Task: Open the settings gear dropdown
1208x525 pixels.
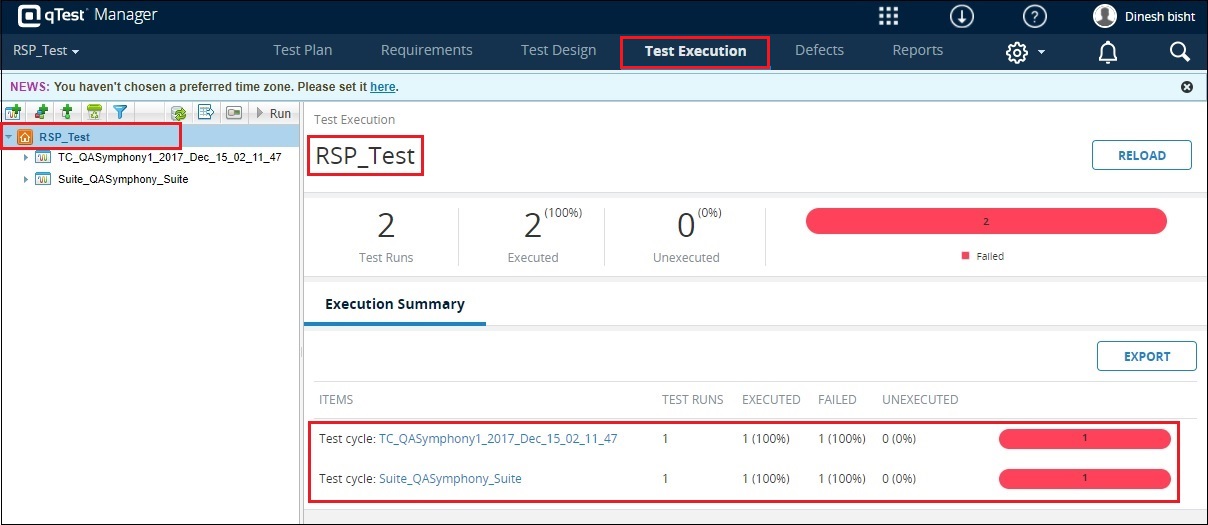Action: 1025,52
